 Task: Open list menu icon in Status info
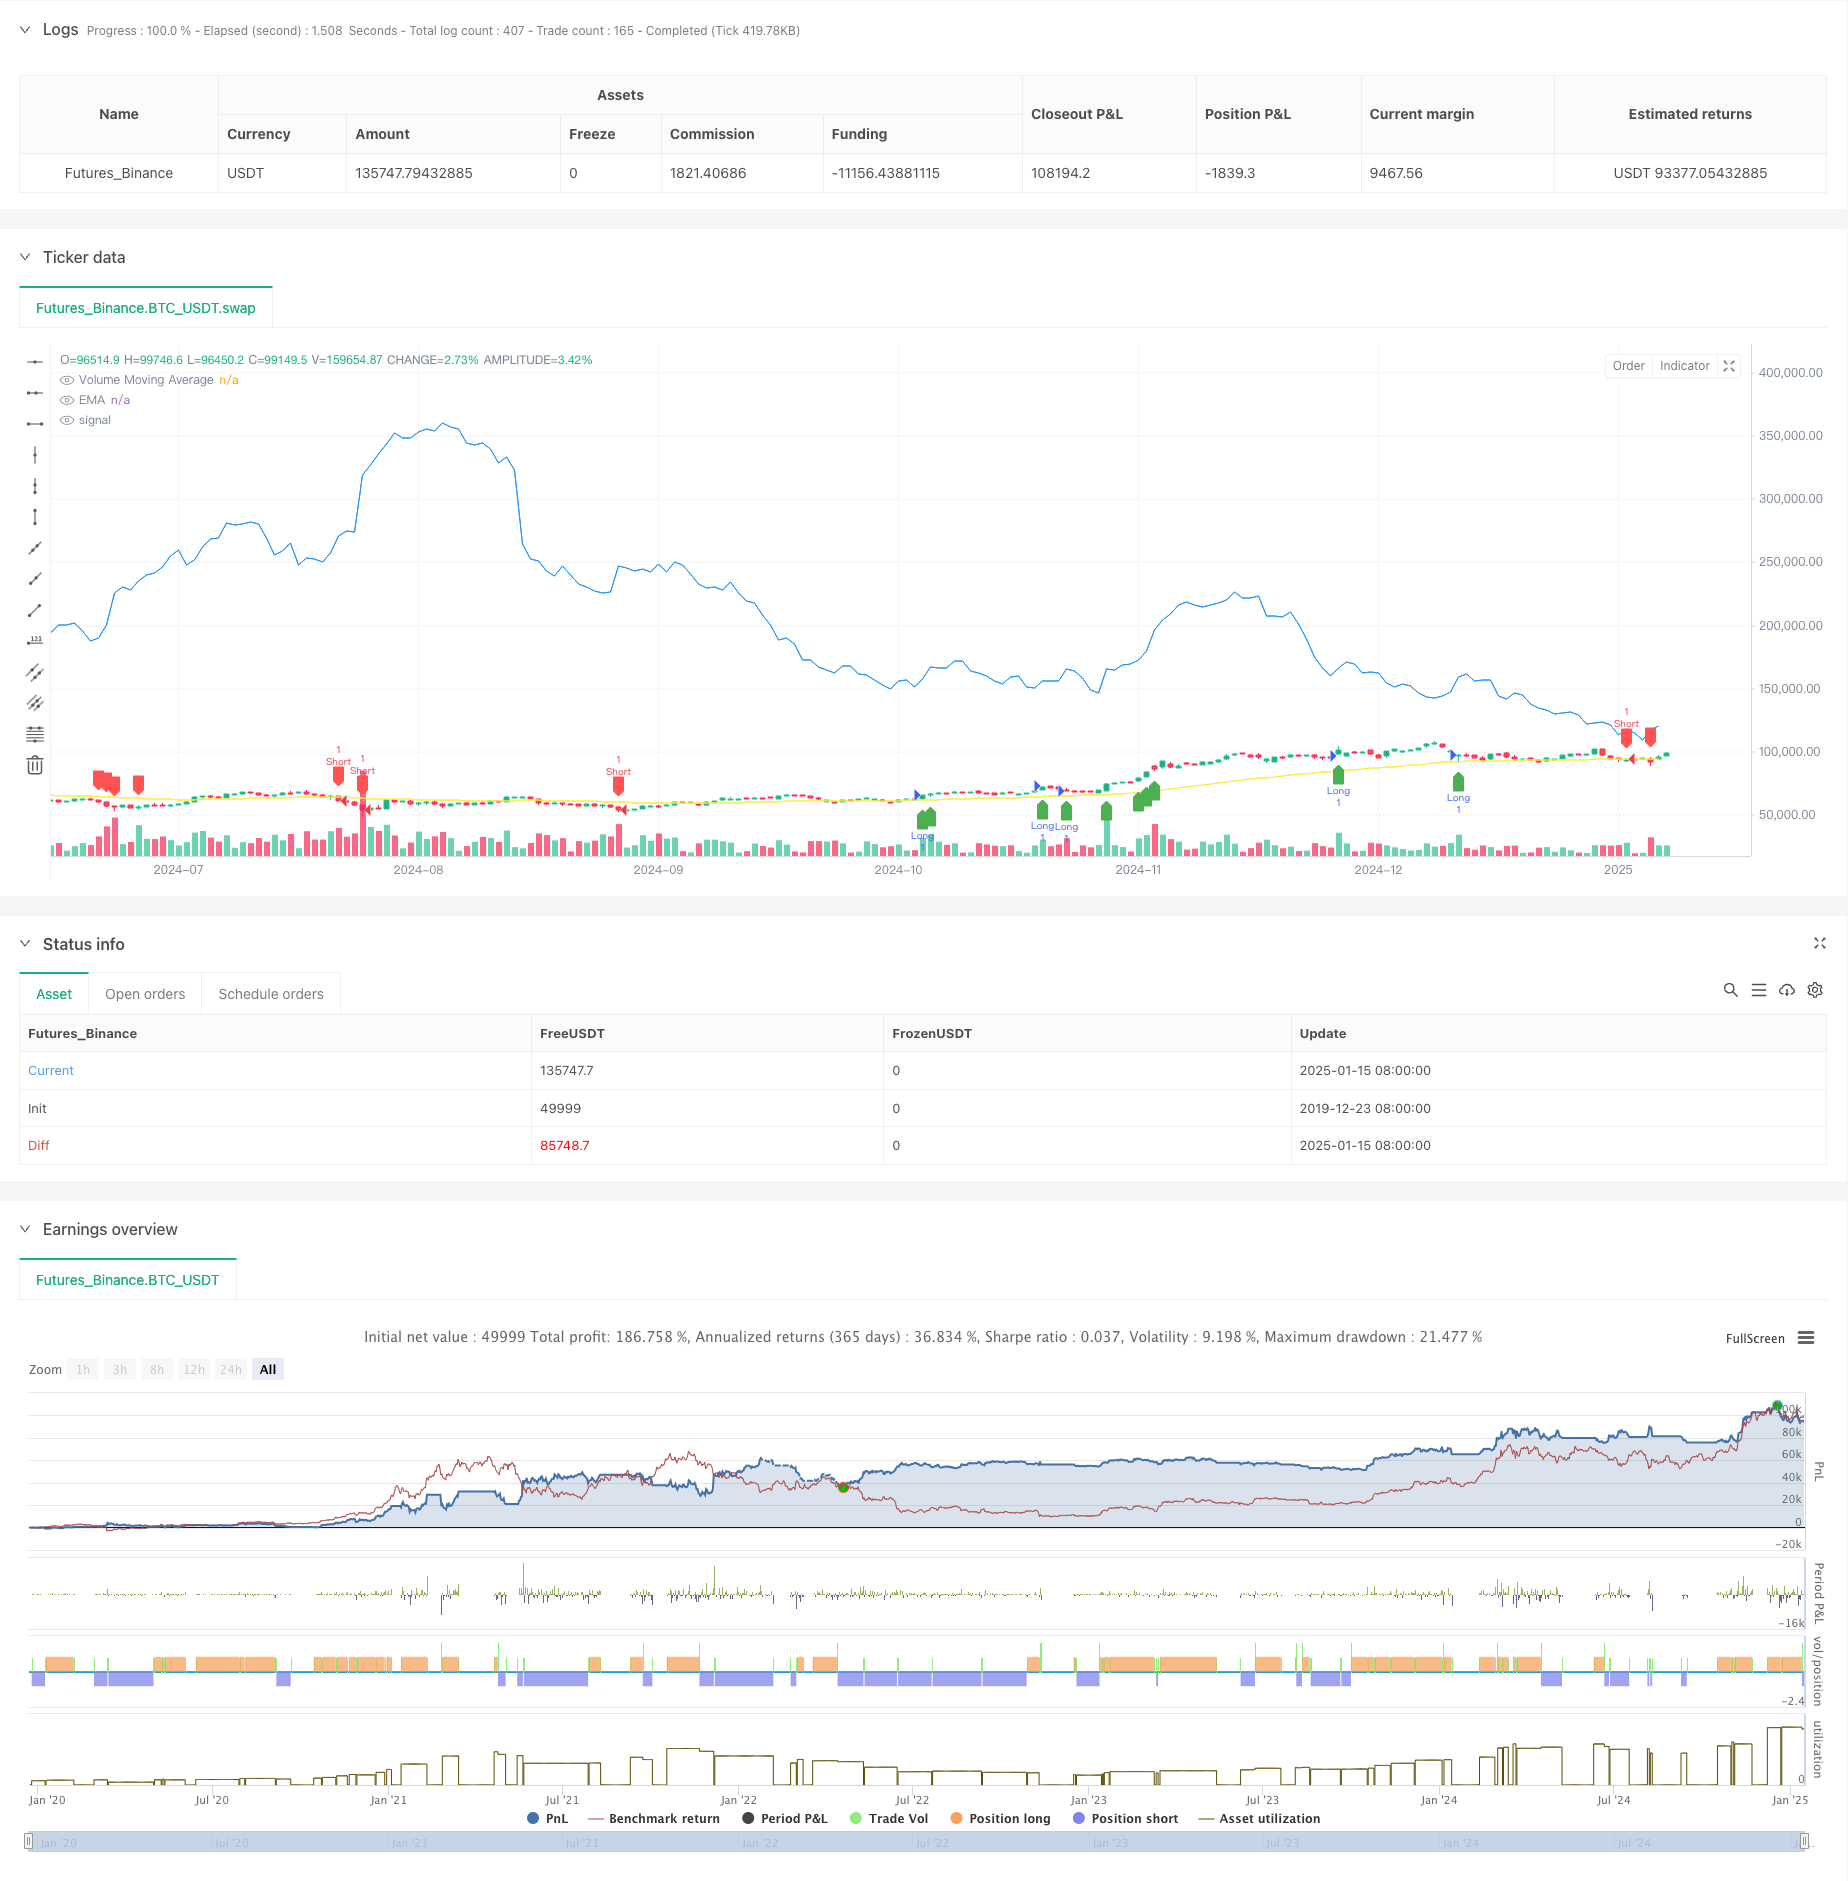coord(1759,990)
